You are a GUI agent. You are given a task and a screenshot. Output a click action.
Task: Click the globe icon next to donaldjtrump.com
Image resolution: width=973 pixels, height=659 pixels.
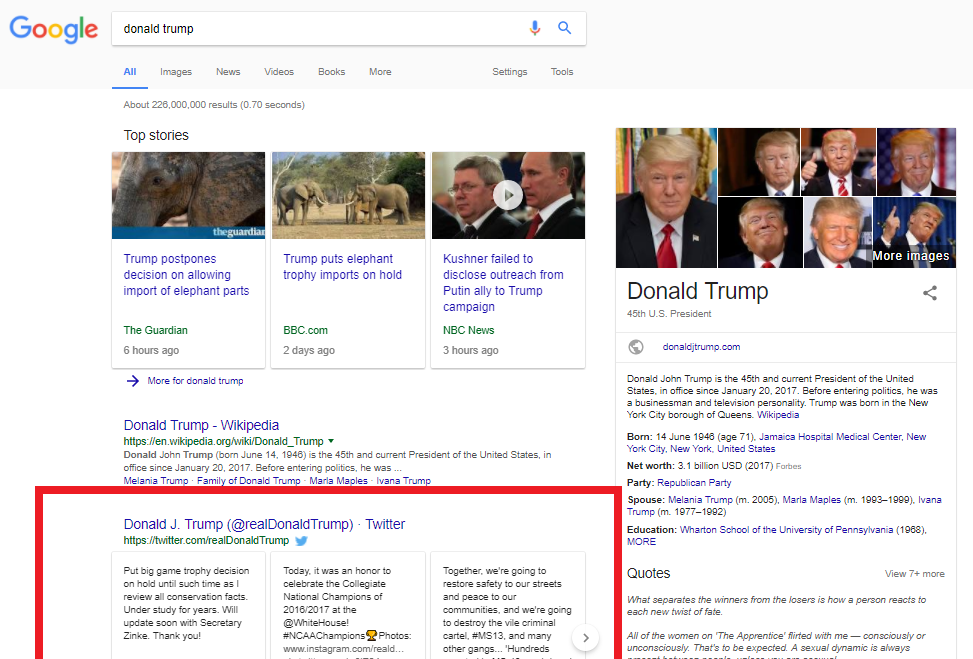[x=636, y=347]
